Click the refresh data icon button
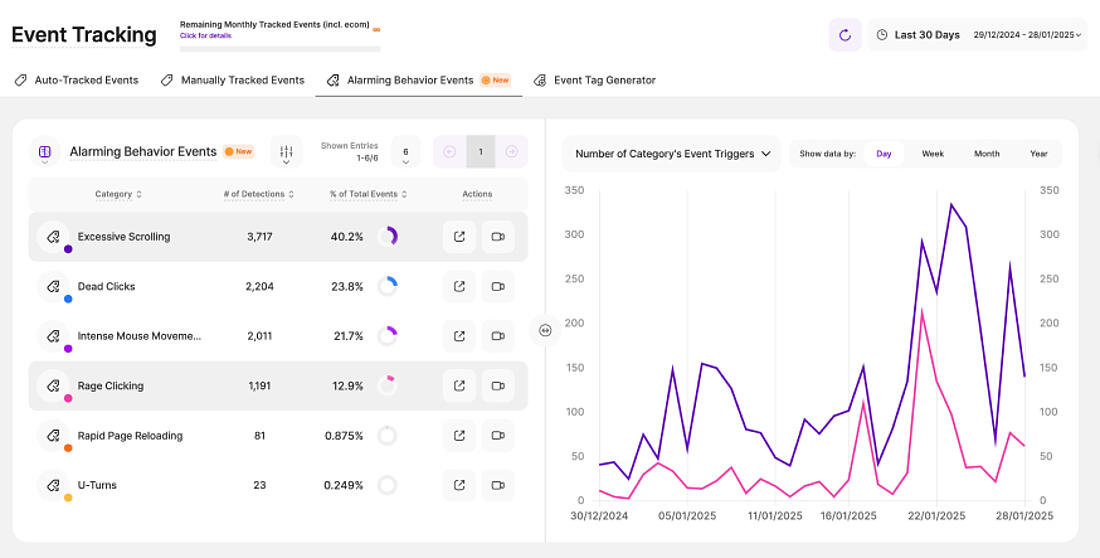1100x558 pixels. click(845, 35)
